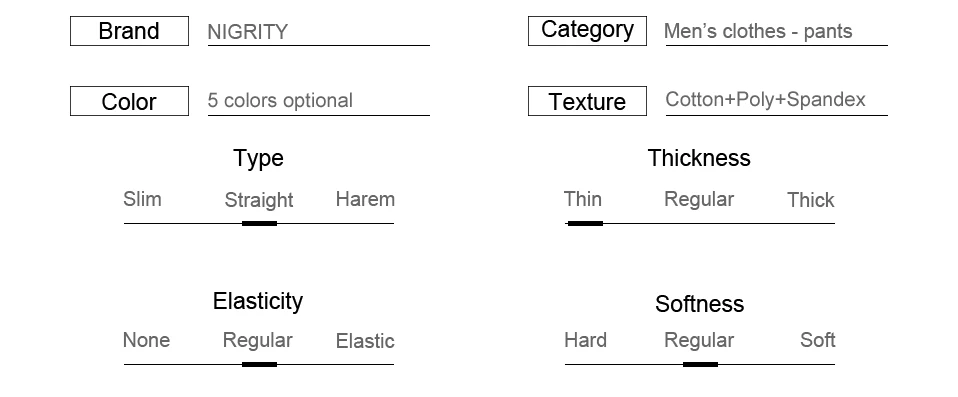Screen dimensions: 958x397
Task: Click the 5 colors optional field
Action: point(318,101)
